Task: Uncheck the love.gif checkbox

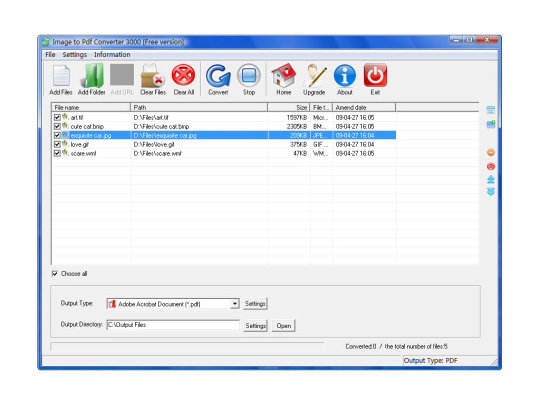Action: tap(57, 144)
